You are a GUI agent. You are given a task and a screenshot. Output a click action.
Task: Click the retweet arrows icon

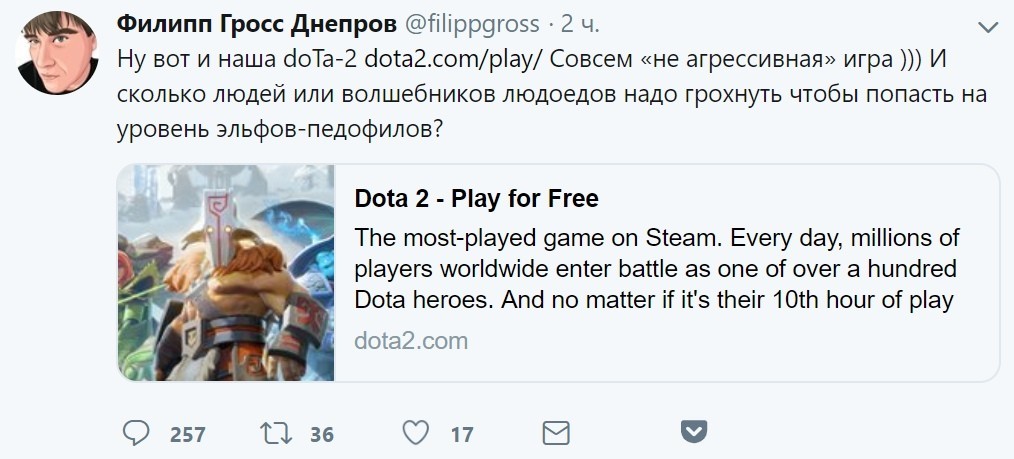[275, 433]
